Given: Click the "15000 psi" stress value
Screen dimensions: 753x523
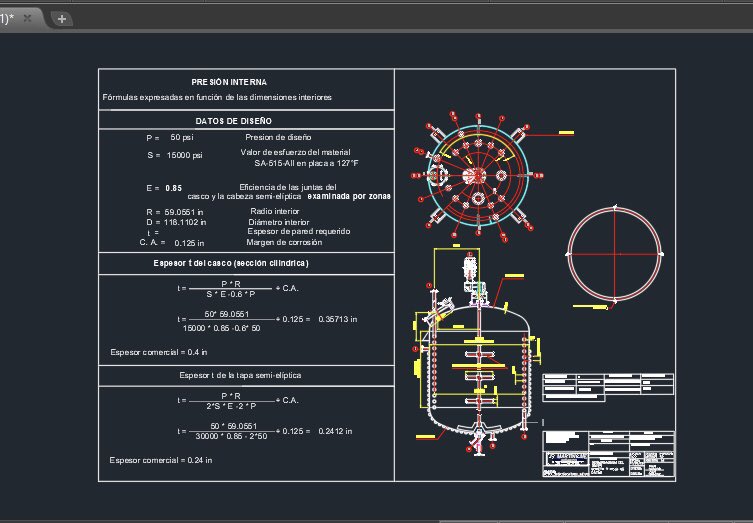Looking at the screenshot, I should pos(184,155).
